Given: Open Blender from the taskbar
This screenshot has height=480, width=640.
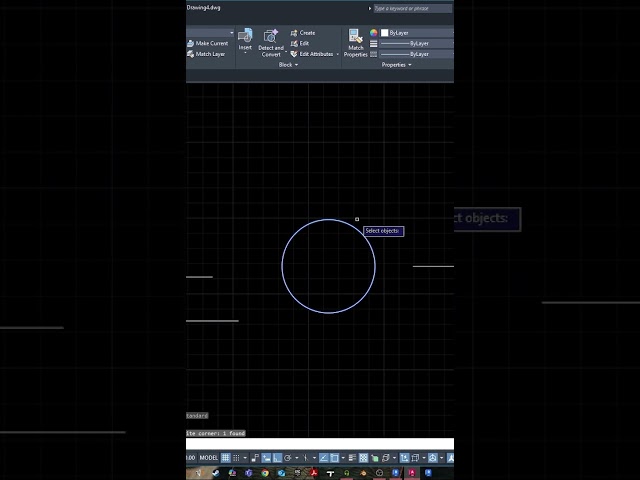Looking at the screenshot, I should click(363, 473).
